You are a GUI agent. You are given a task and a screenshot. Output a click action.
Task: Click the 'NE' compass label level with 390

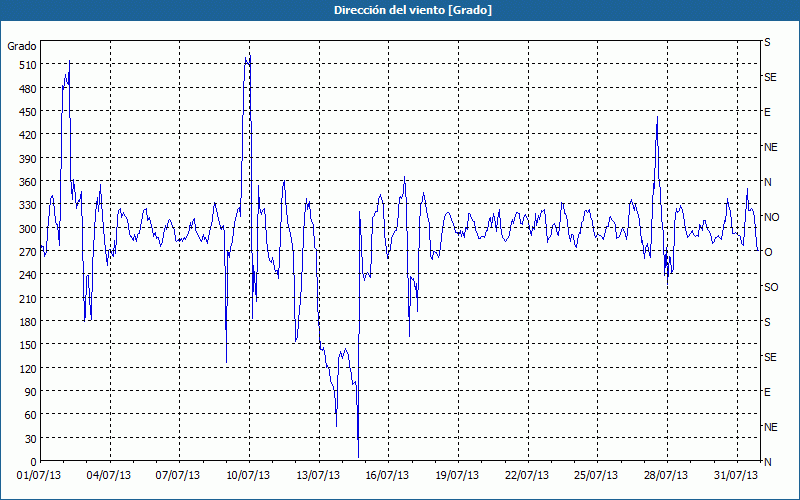[771, 147]
